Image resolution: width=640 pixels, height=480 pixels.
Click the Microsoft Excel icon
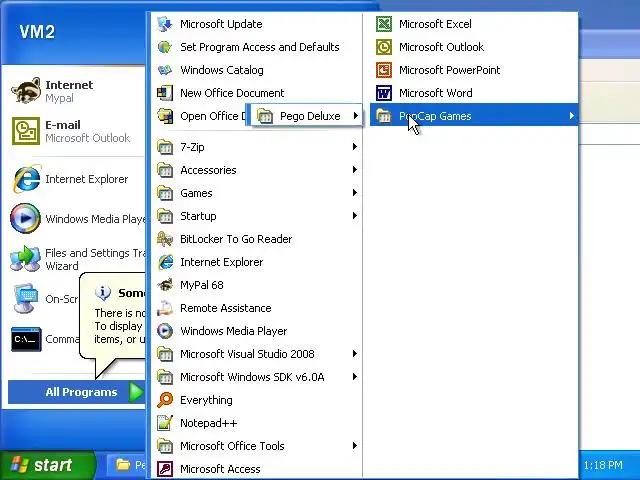pos(384,24)
